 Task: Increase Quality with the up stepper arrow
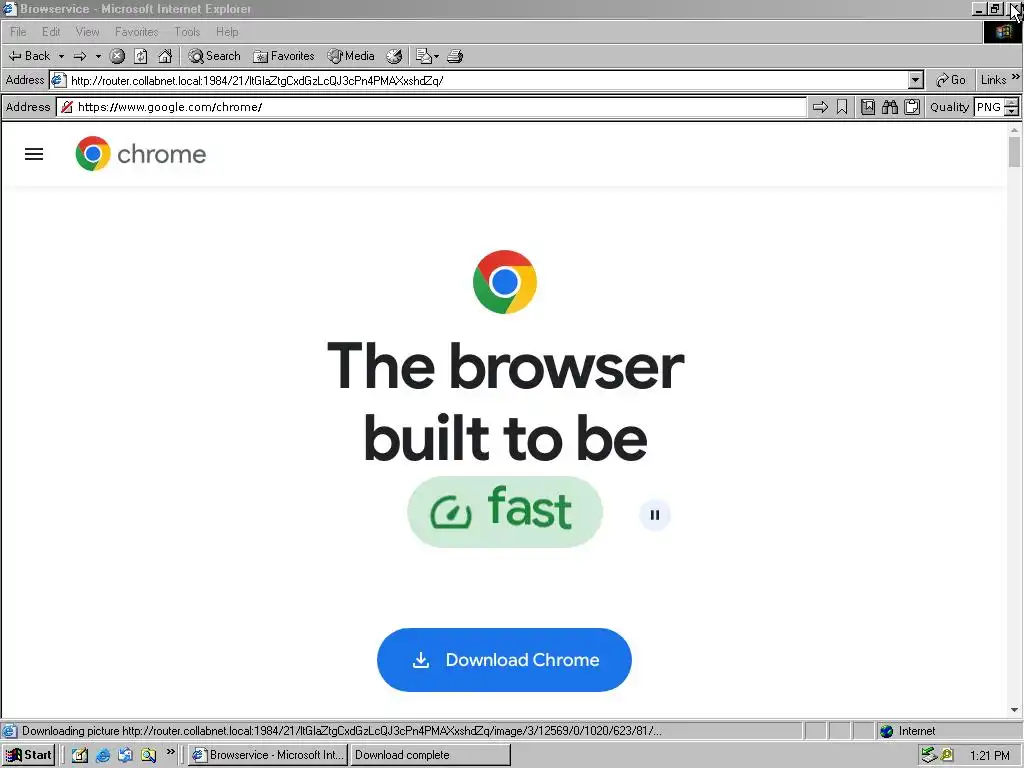tap(1012, 103)
